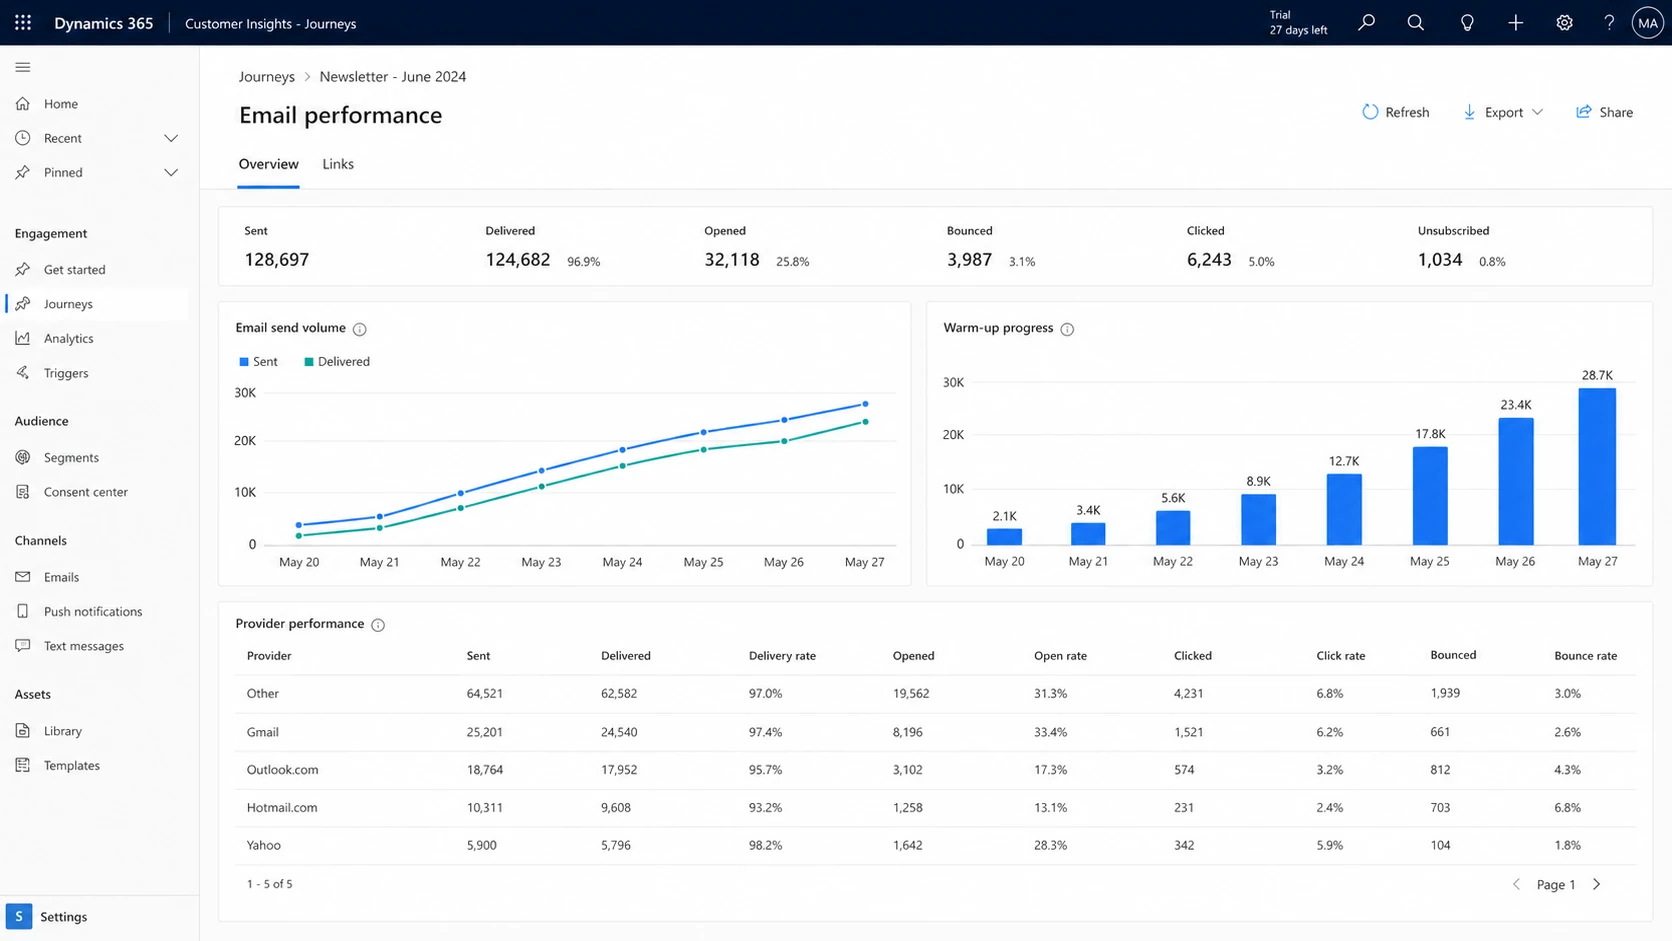
Task: Switch to the Overview tab
Action: [268, 164]
